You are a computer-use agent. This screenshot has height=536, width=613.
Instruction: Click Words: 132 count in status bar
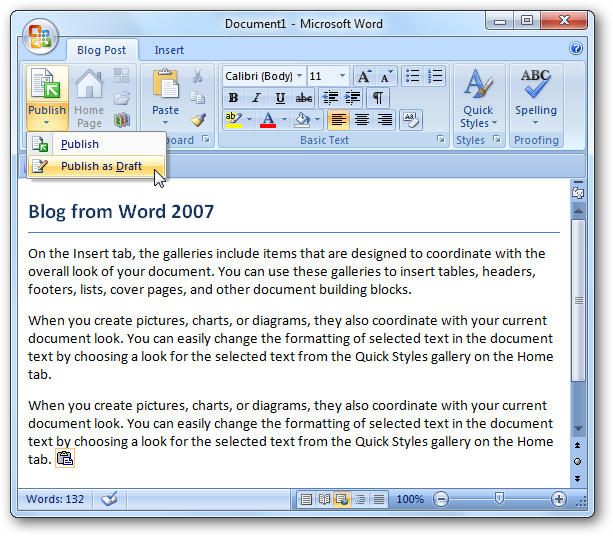click(55, 499)
